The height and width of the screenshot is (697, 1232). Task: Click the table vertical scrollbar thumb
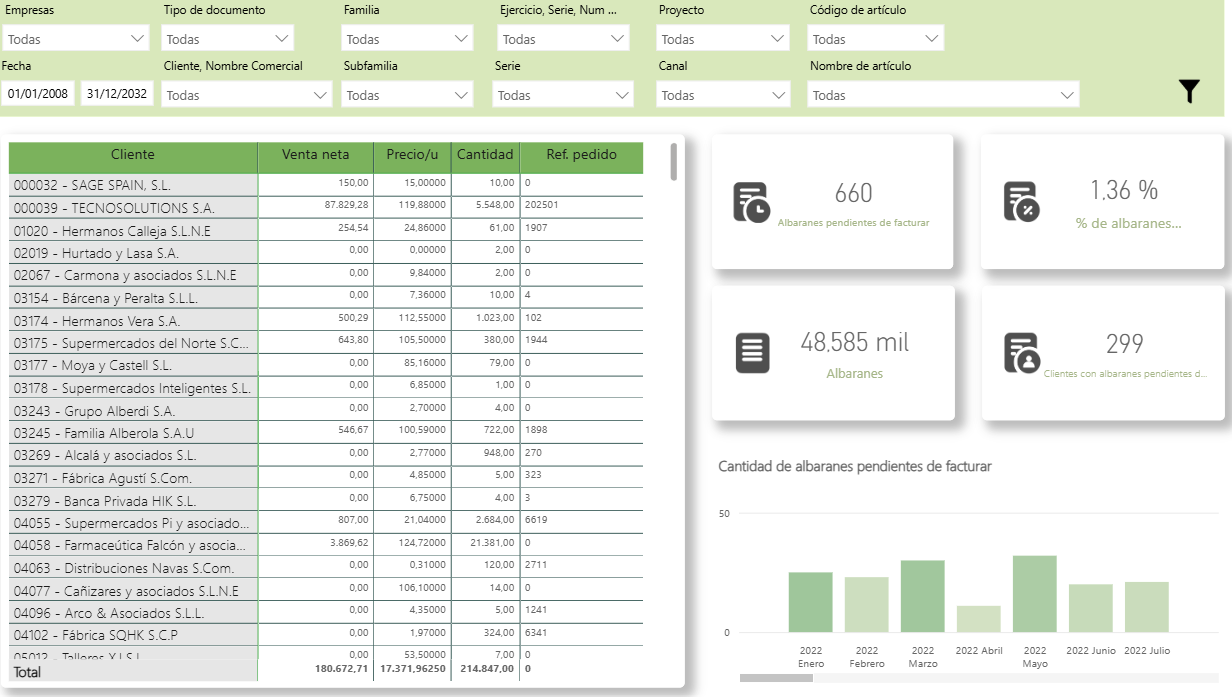point(674,162)
